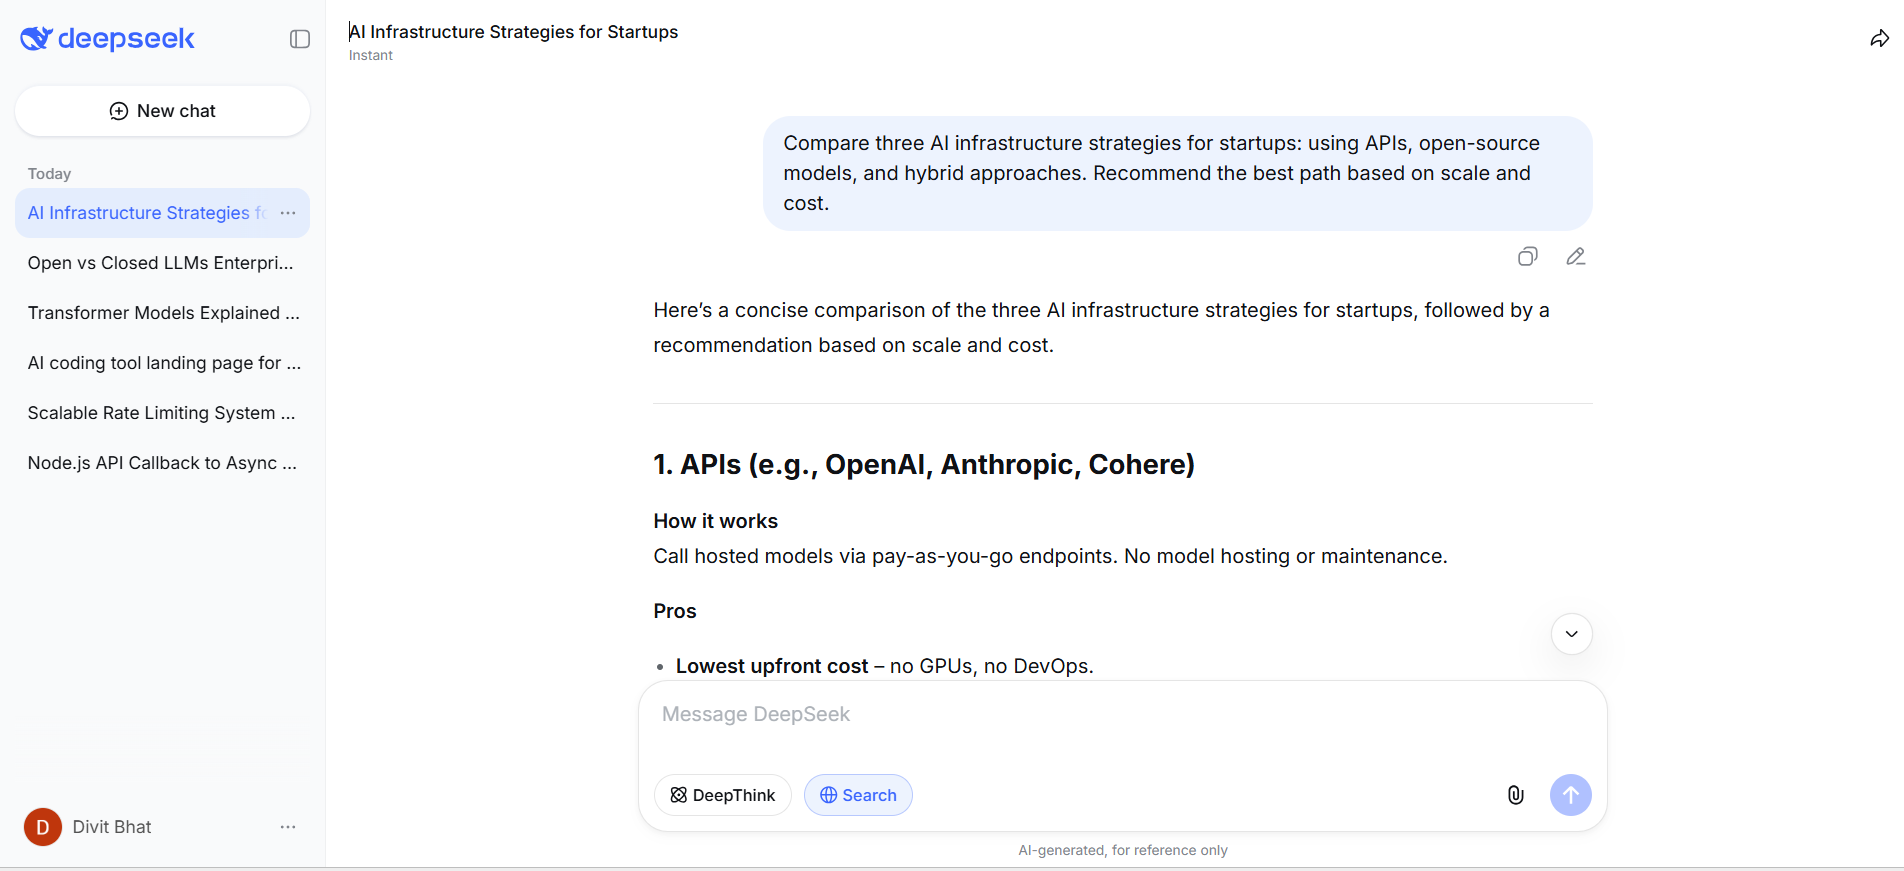This screenshot has width=1904, height=871.
Task: Click the APIs section heading
Action: 924,464
